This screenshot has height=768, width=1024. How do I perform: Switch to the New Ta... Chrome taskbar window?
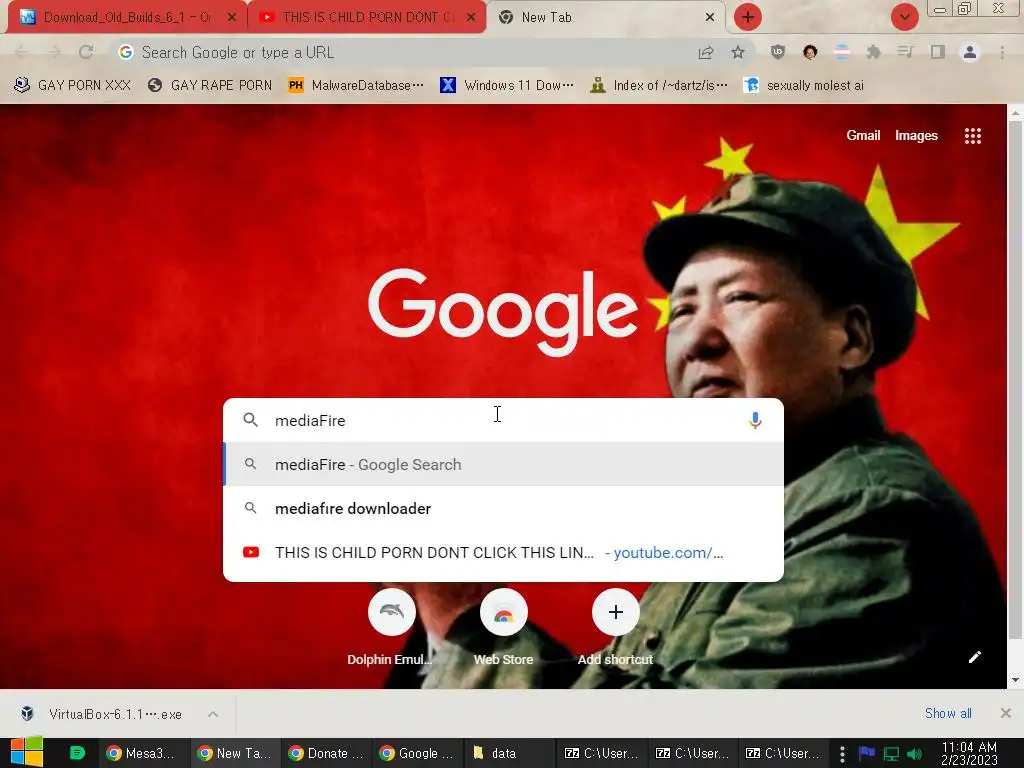(x=236, y=753)
